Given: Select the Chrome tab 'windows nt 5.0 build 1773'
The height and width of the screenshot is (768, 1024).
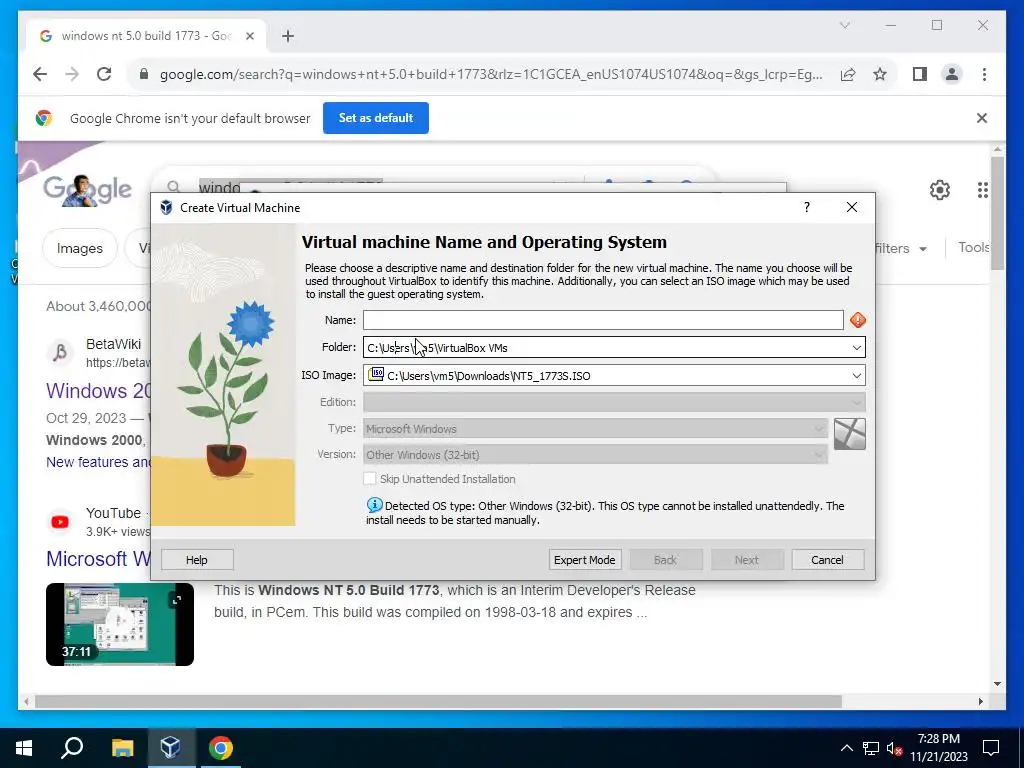Looking at the screenshot, I should [146, 36].
